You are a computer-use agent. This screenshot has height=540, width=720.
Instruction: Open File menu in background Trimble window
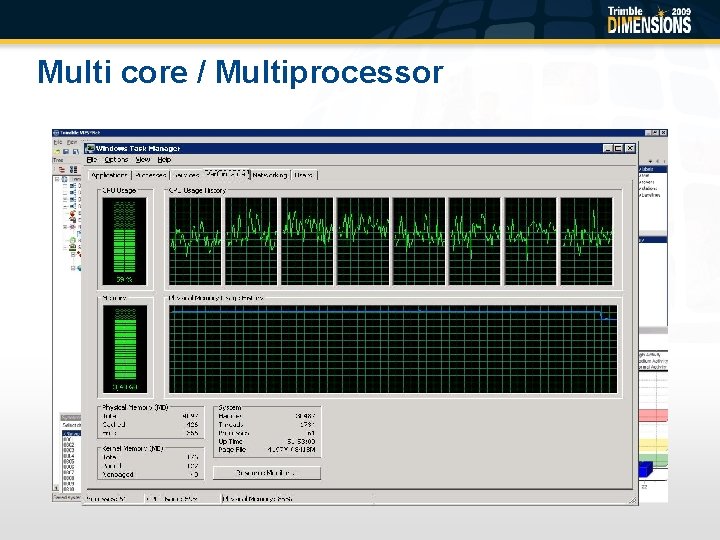[58, 142]
